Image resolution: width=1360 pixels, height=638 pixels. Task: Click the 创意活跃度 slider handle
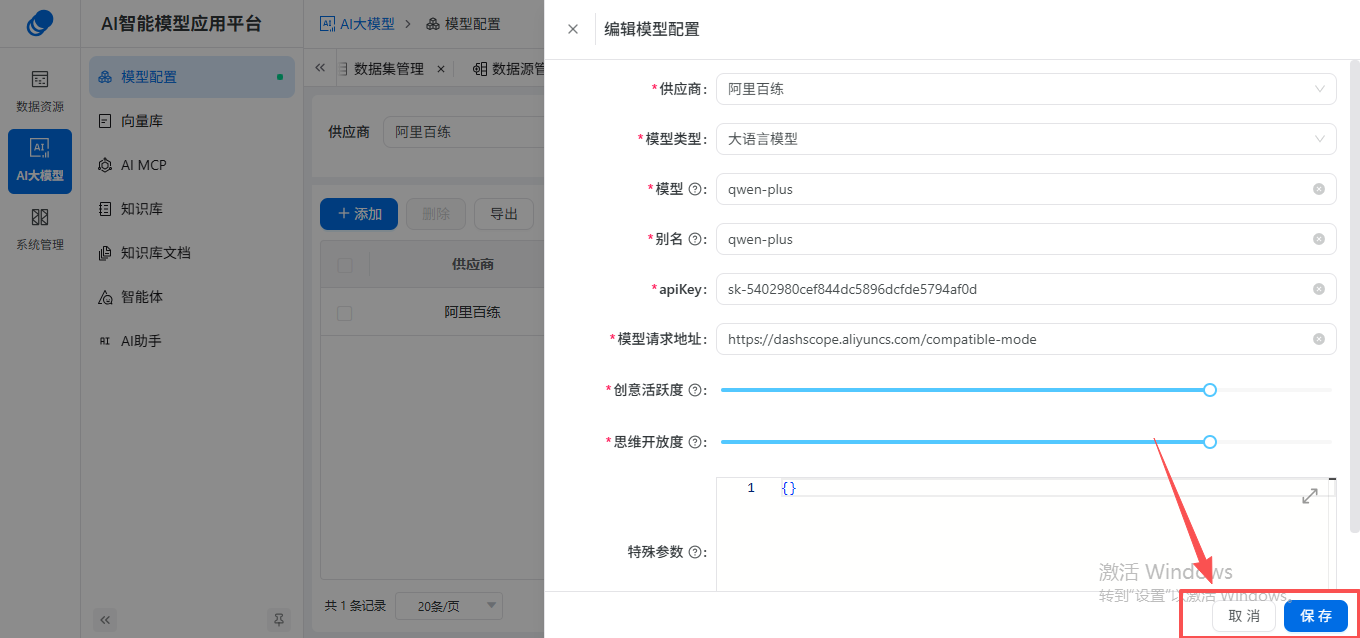point(1210,390)
